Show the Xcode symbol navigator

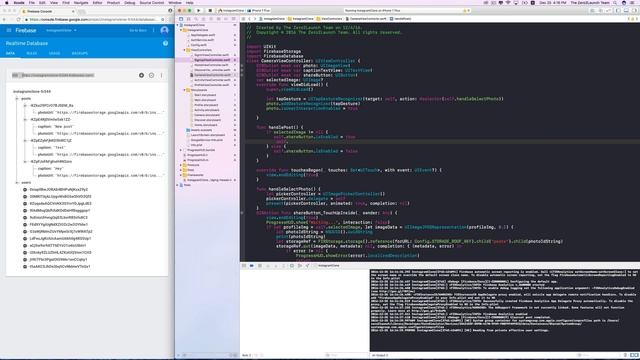point(188,19)
